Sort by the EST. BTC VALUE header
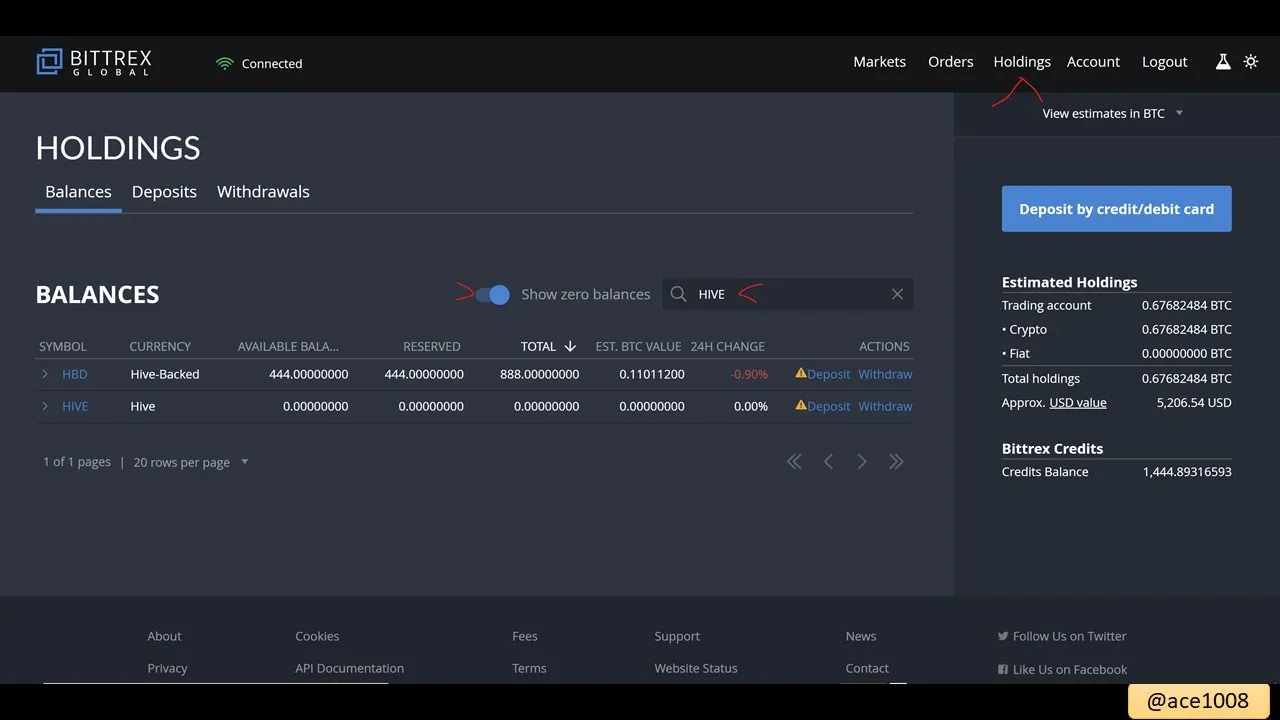 pos(638,346)
